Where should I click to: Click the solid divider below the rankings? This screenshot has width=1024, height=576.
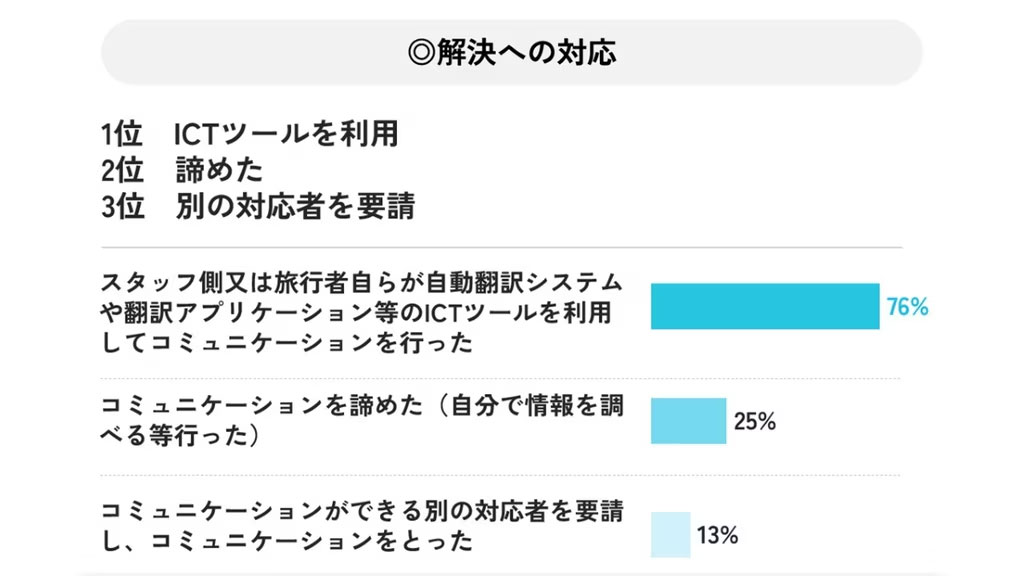point(502,248)
